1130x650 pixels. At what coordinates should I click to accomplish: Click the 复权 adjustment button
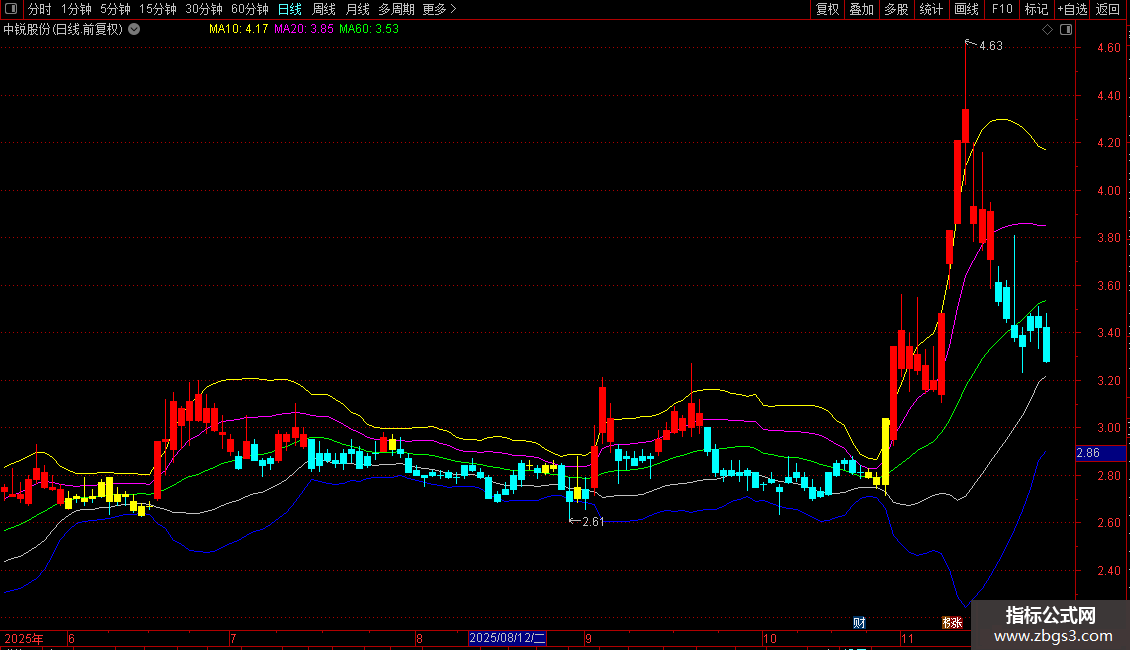coord(827,9)
